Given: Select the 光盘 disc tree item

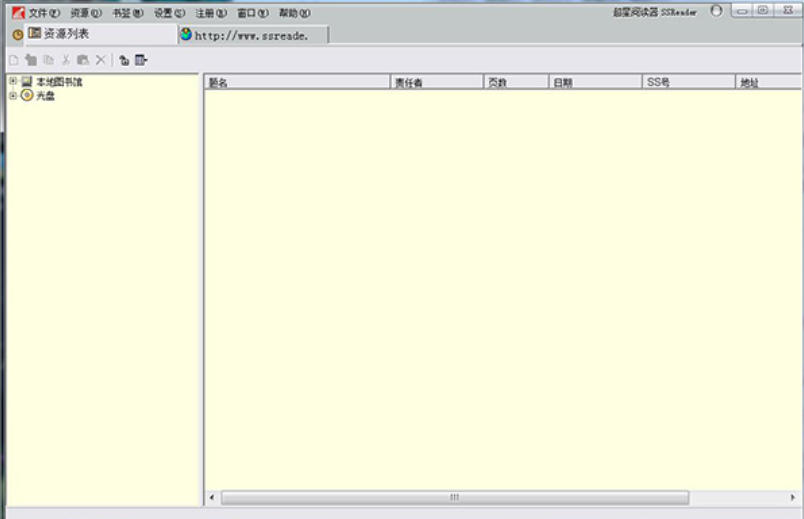Looking at the screenshot, I should [45, 96].
